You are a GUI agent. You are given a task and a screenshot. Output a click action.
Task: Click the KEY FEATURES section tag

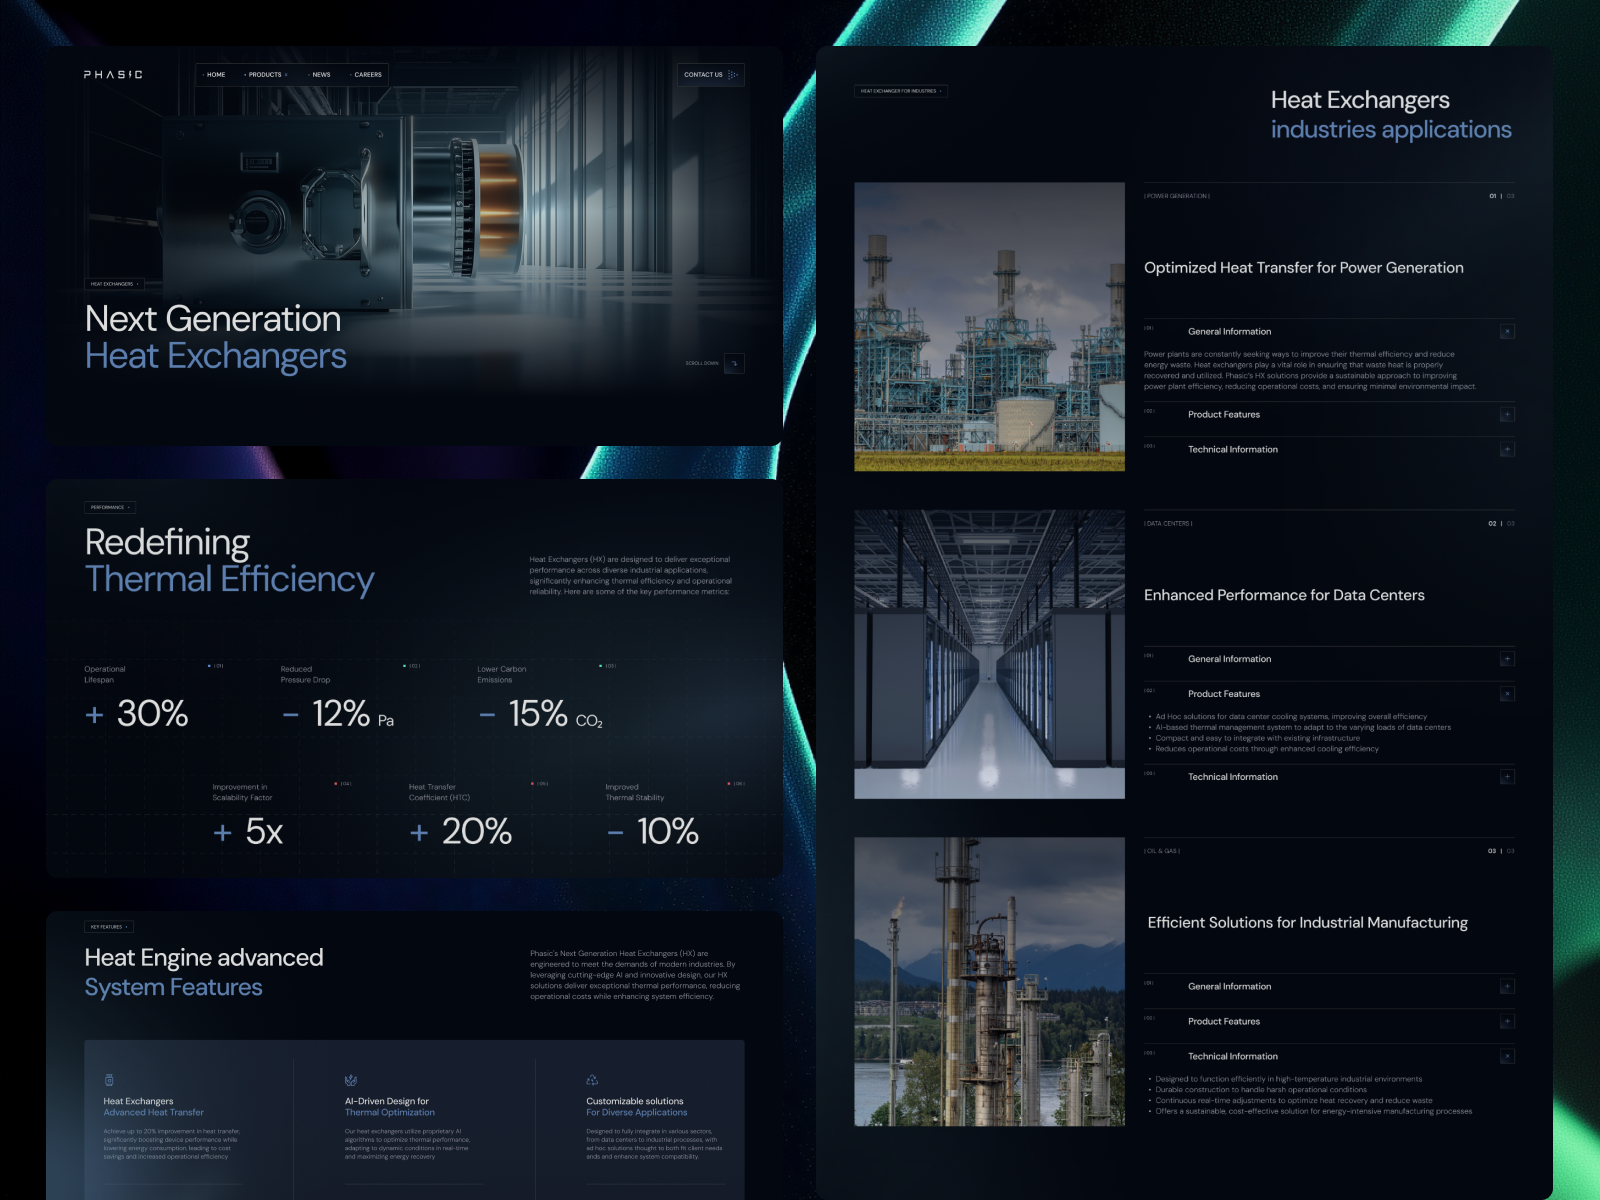pos(109,927)
